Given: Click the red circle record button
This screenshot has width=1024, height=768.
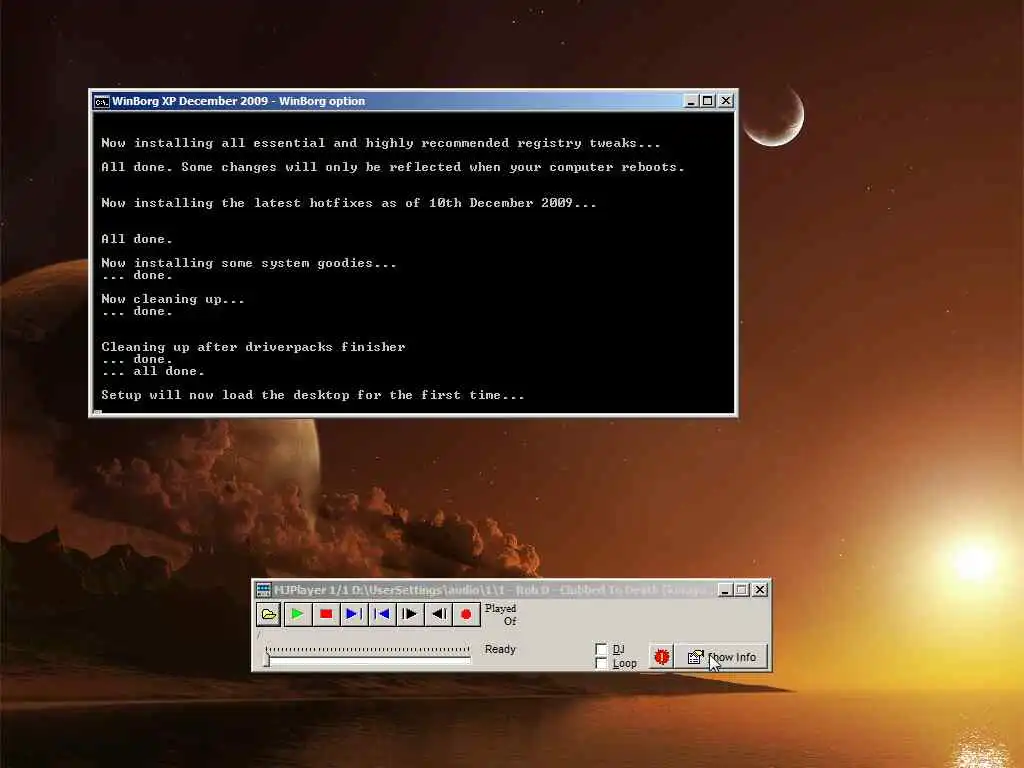Looking at the screenshot, I should [466, 614].
